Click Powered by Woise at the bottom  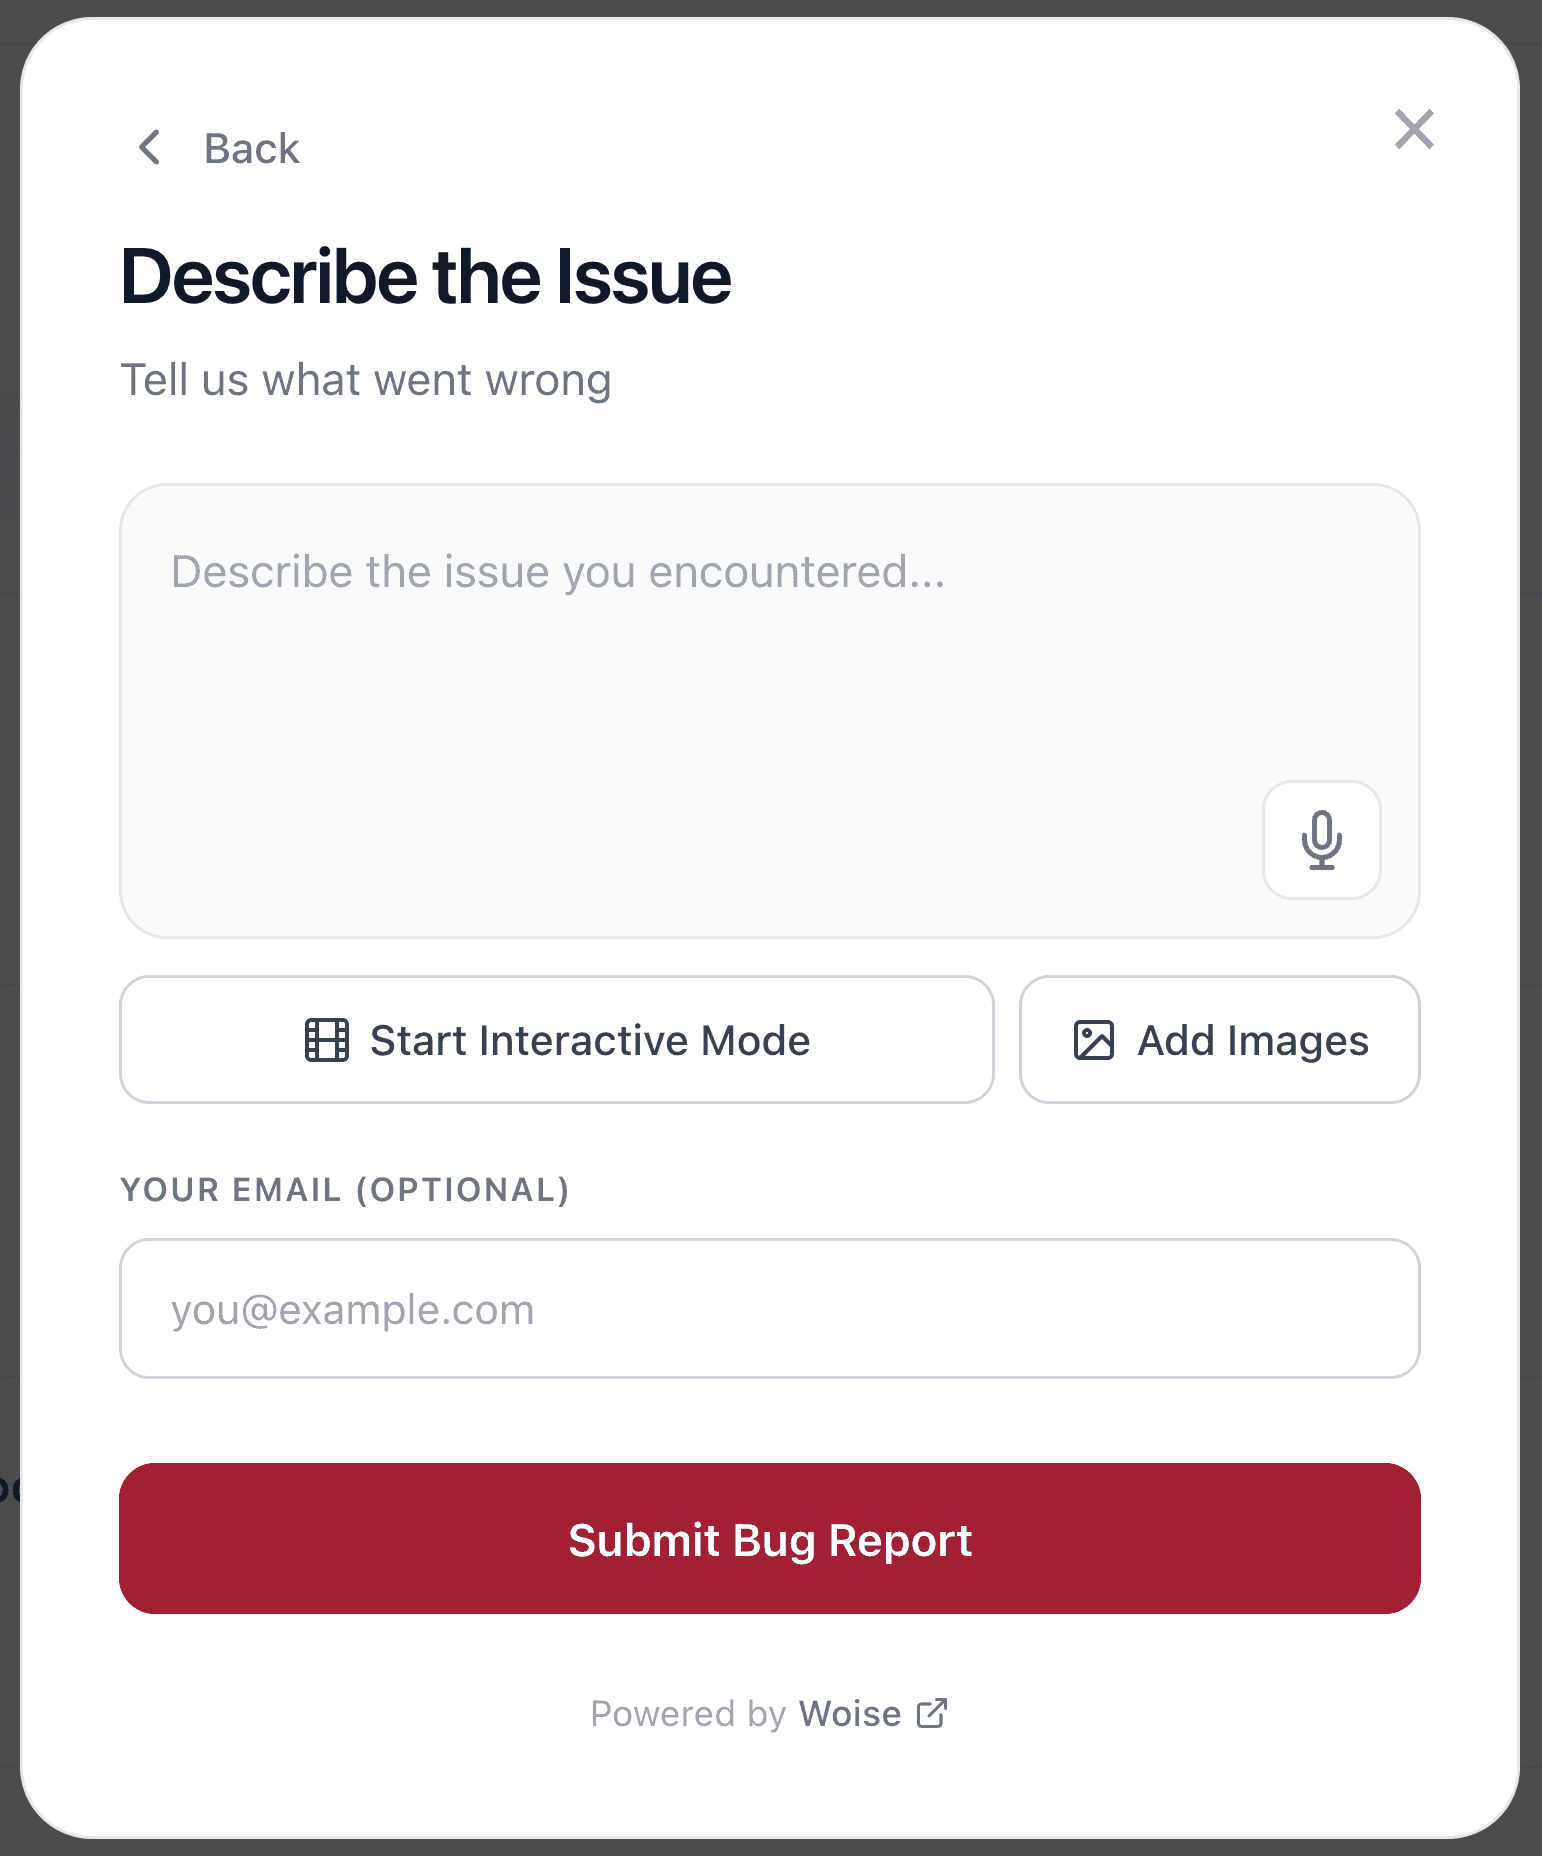770,1713
